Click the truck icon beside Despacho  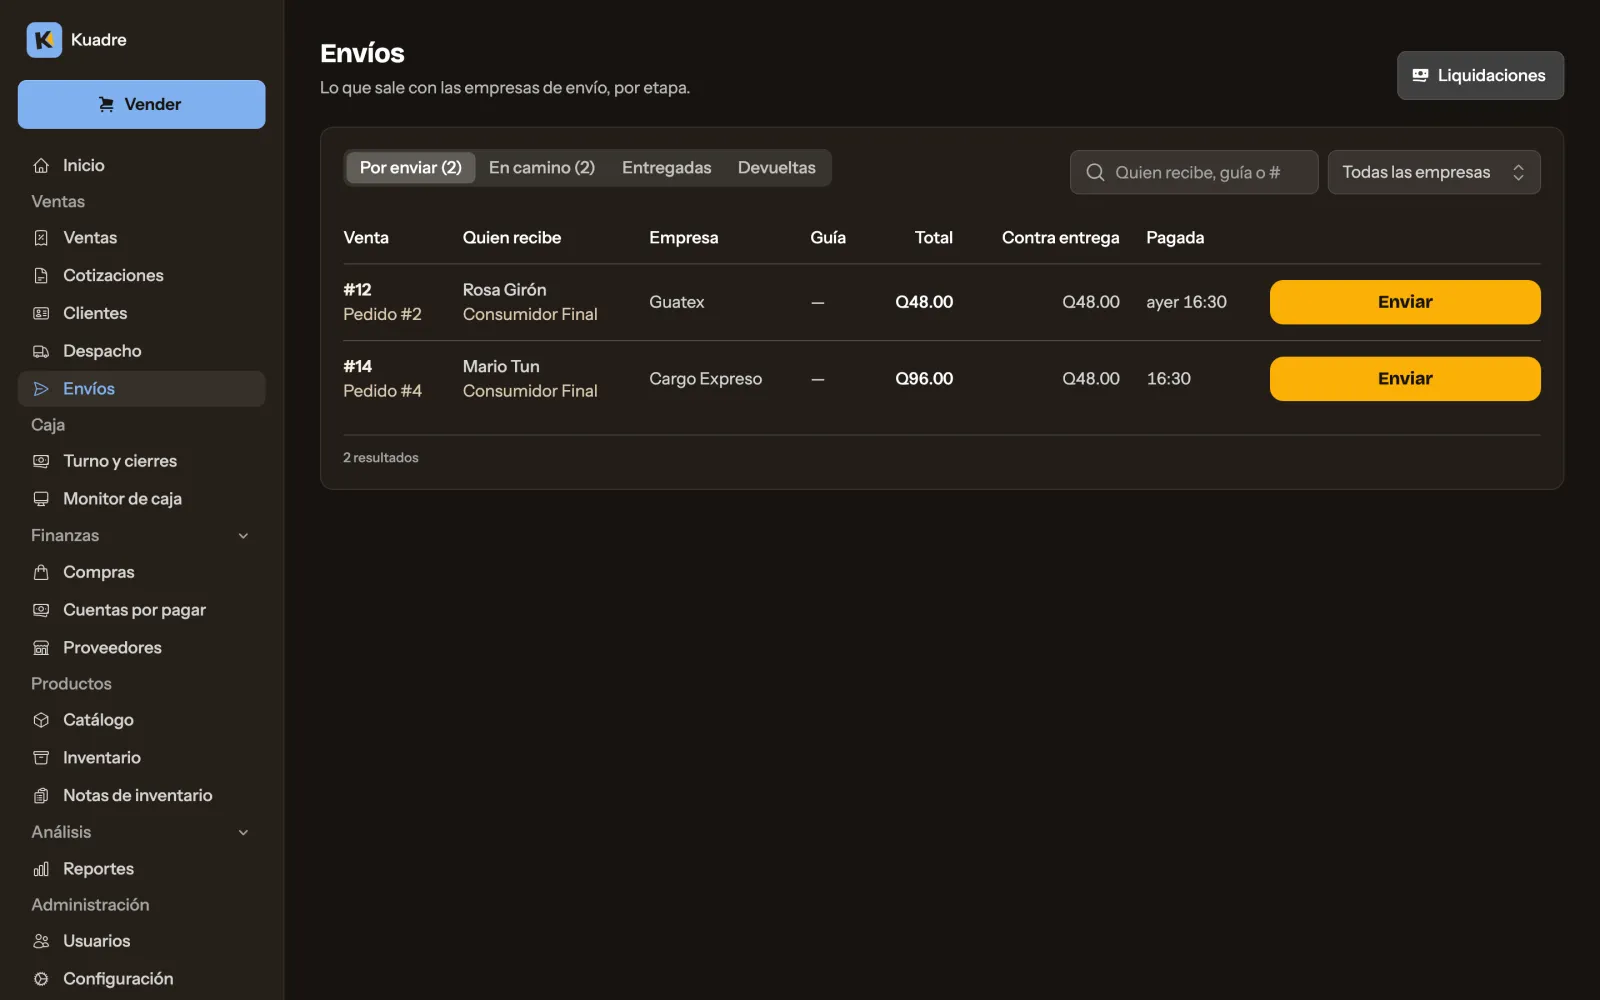tap(41, 351)
